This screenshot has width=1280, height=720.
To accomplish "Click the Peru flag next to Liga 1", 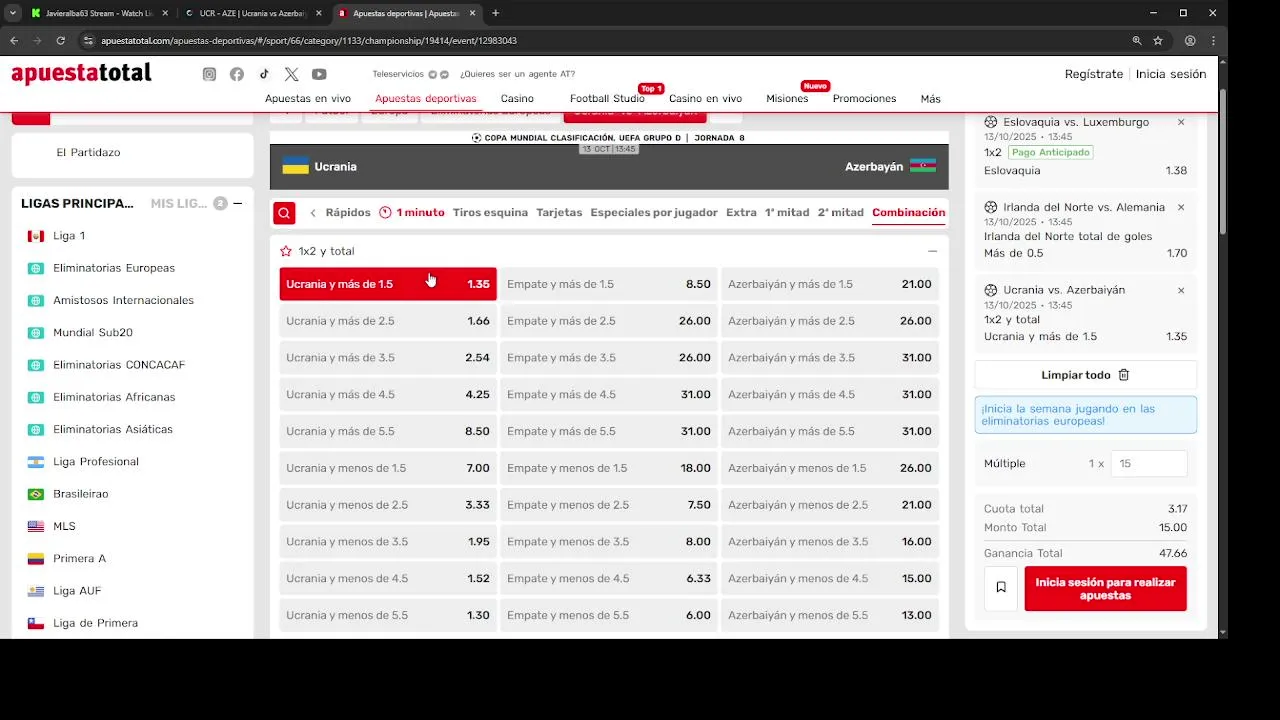I will tap(36, 236).
